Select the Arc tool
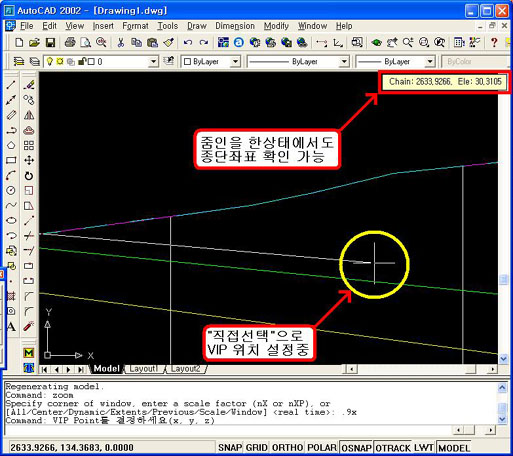This screenshot has width=513, height=456. [x=11, y=175]
